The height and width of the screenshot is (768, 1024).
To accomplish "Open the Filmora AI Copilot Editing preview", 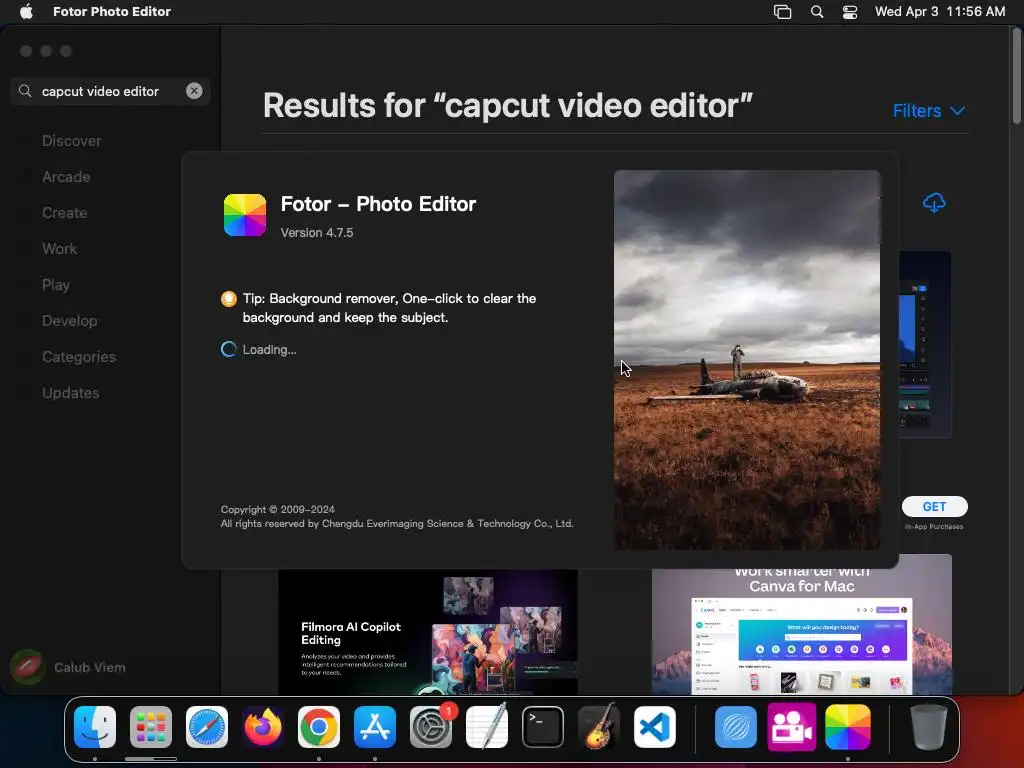I will pos(428,632).
